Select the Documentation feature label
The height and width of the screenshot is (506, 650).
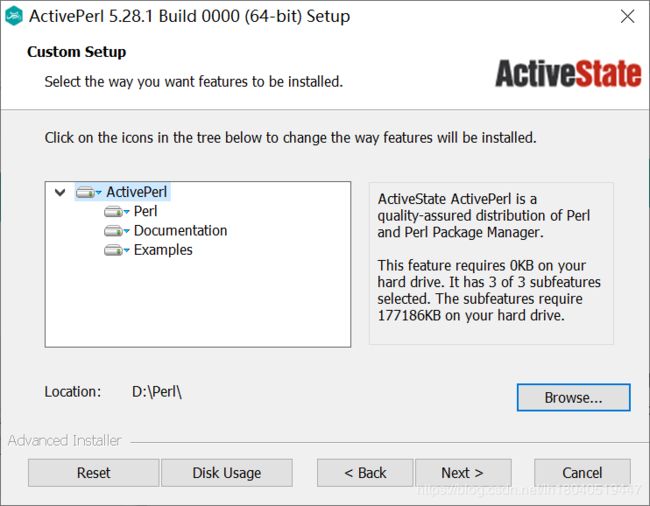pyautogui.click(x=180, y=231)
